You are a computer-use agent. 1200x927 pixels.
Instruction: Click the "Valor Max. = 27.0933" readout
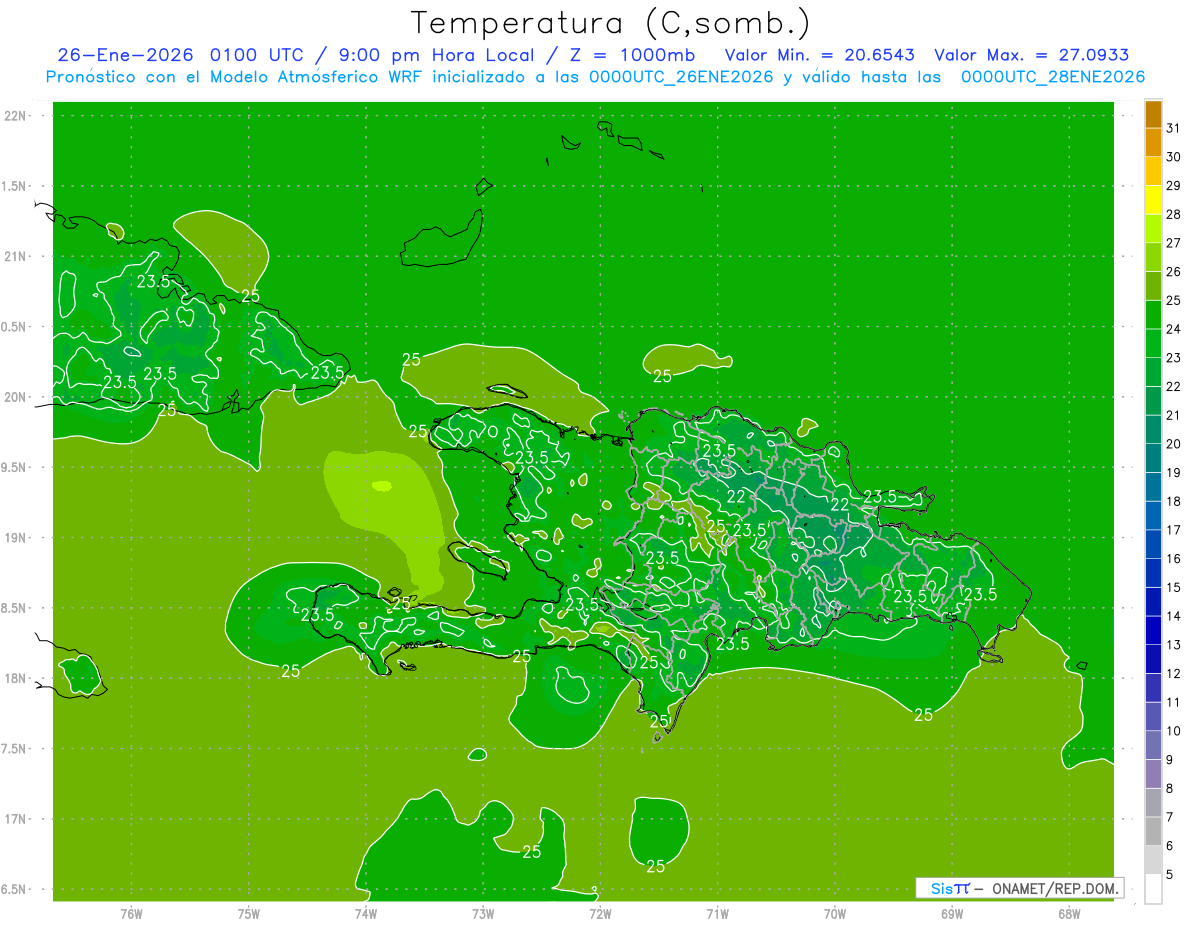[1032, 55]
